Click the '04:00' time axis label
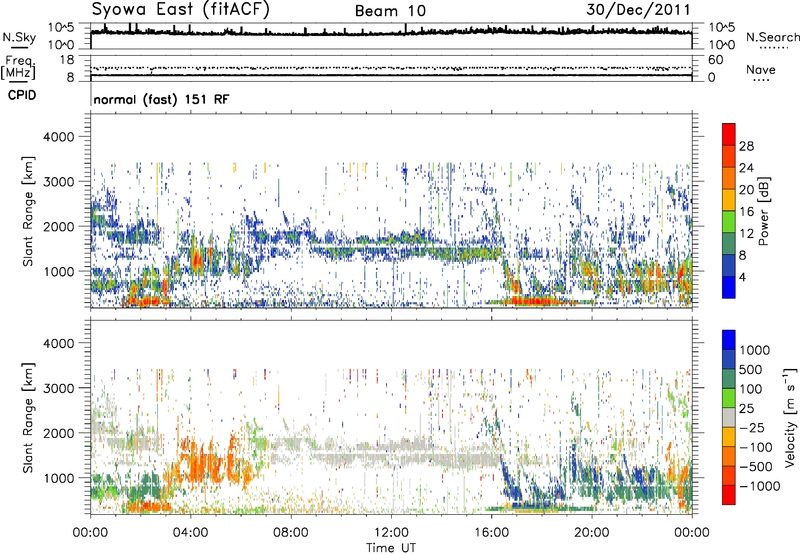This screenshot has height=554, width=800. click(190, 533)
